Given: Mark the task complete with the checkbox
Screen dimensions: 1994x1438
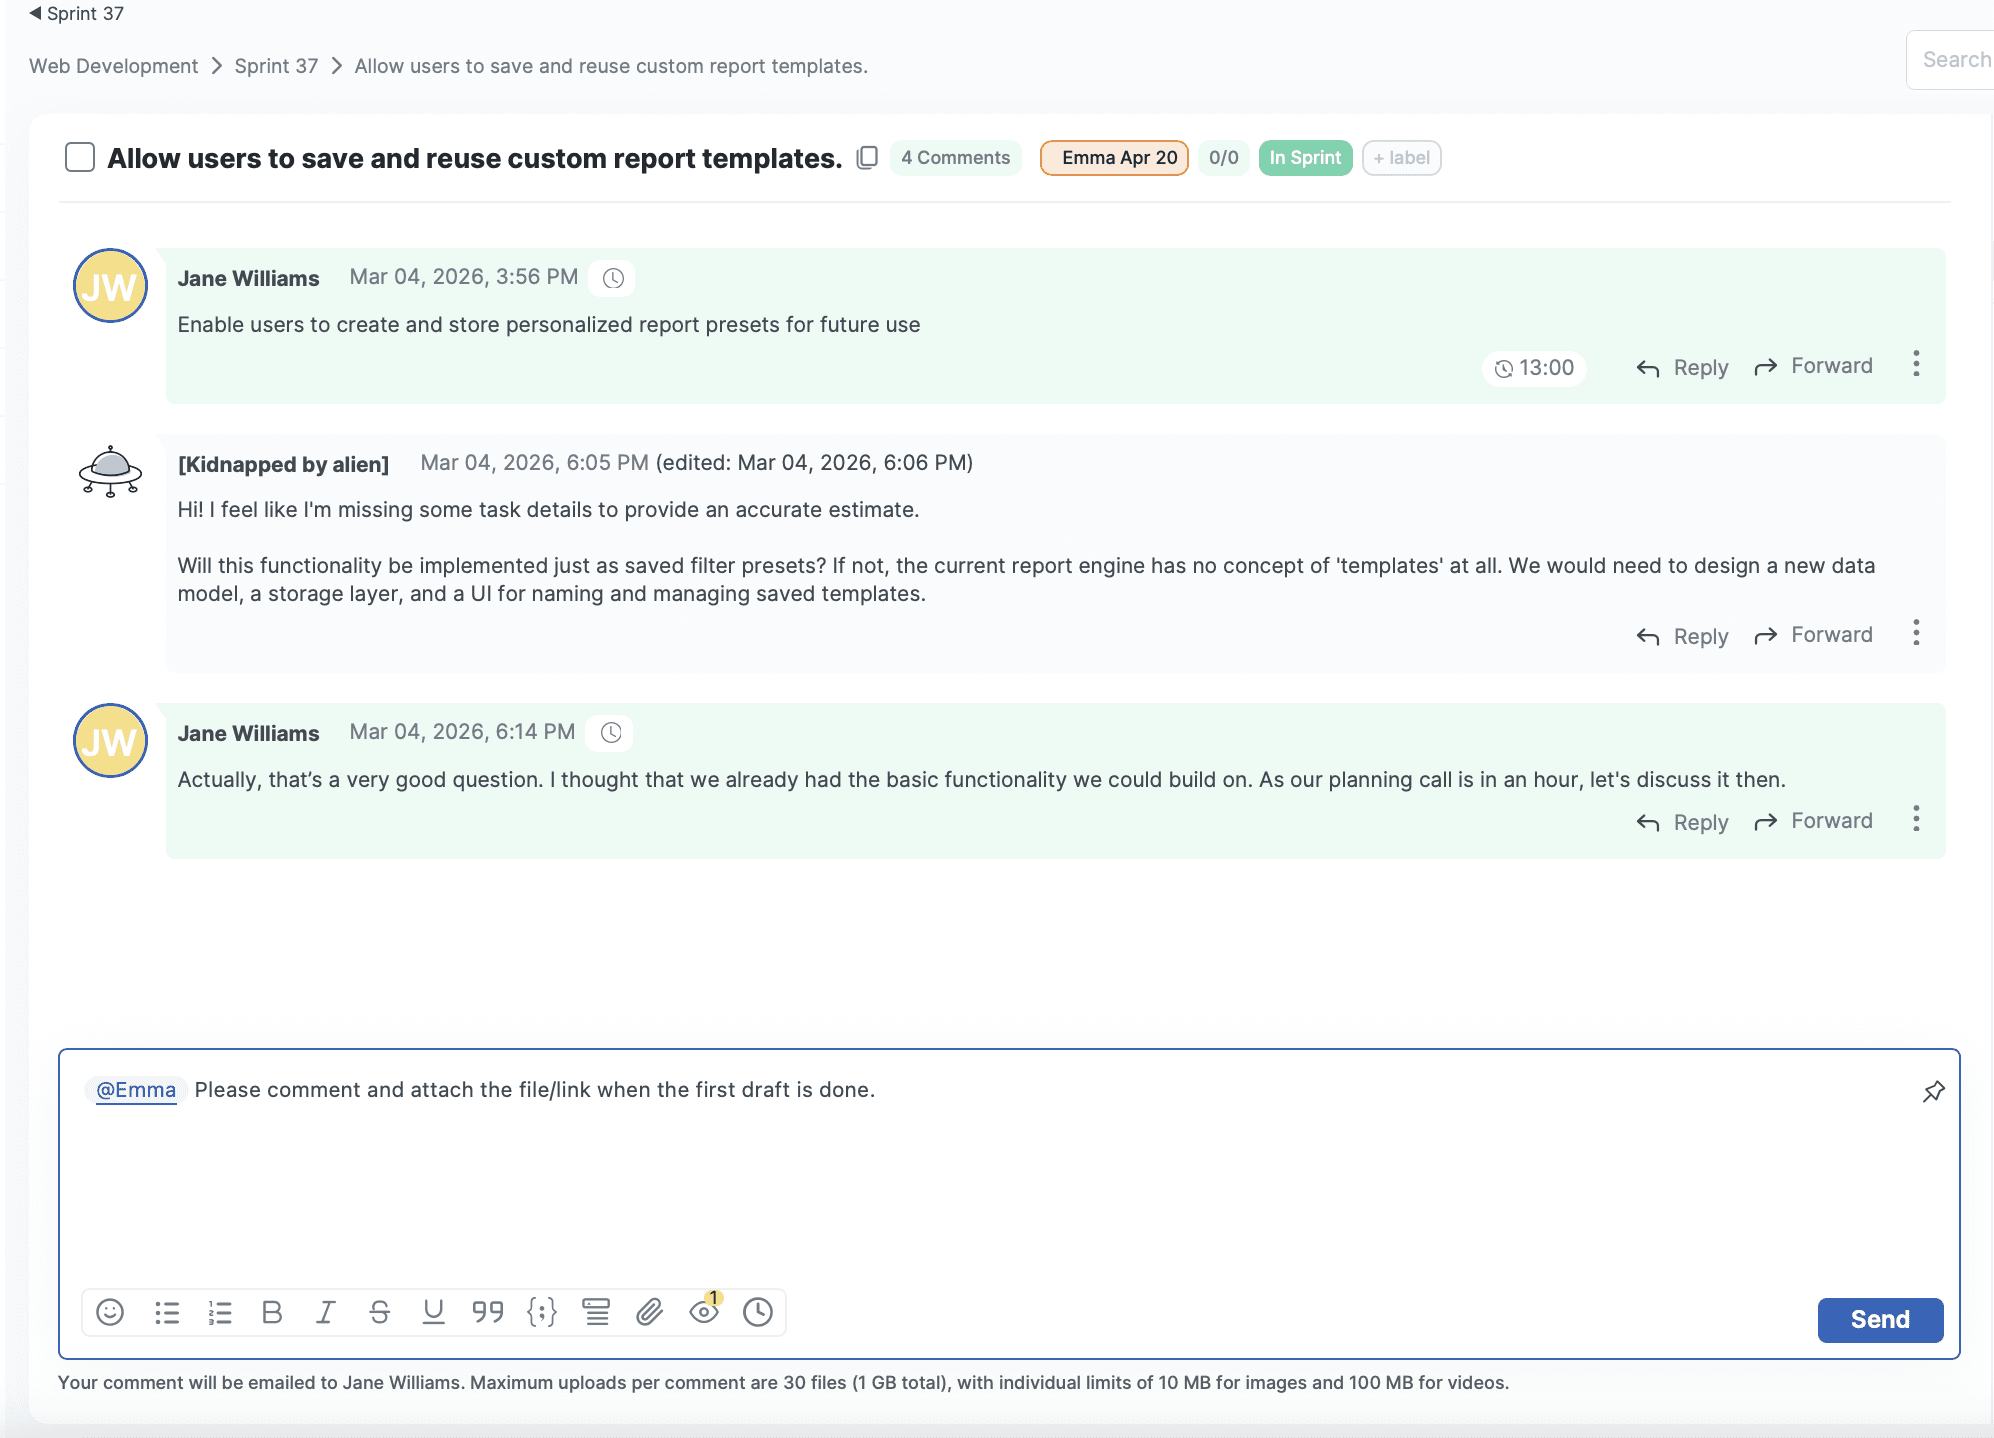Looking at the screenshot, I should click(x=80, y=158).
